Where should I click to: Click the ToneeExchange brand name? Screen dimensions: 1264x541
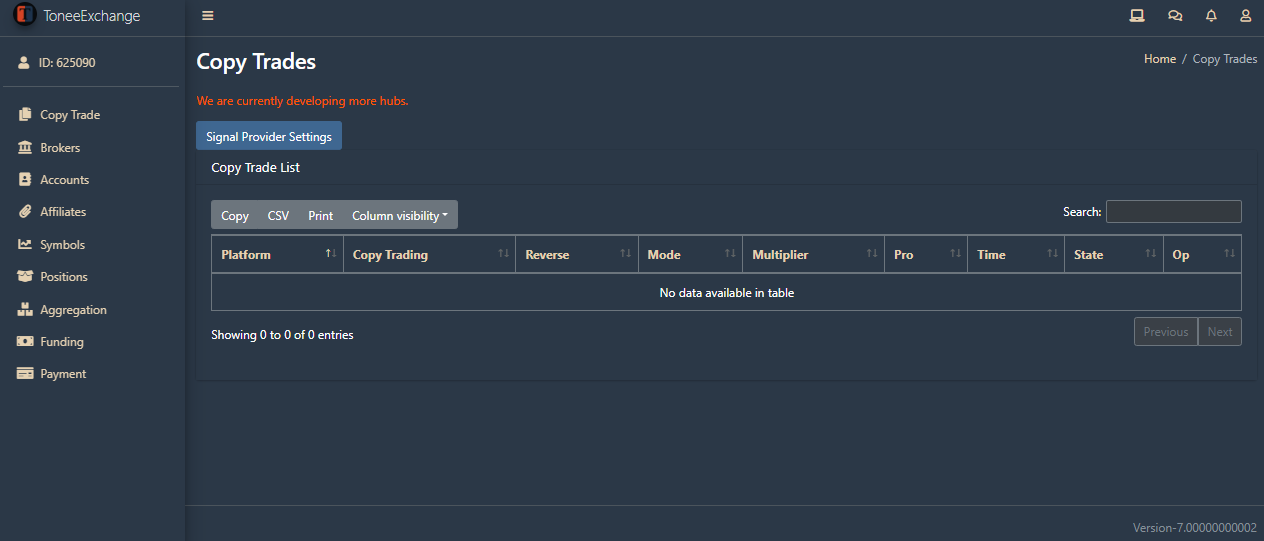92,16
